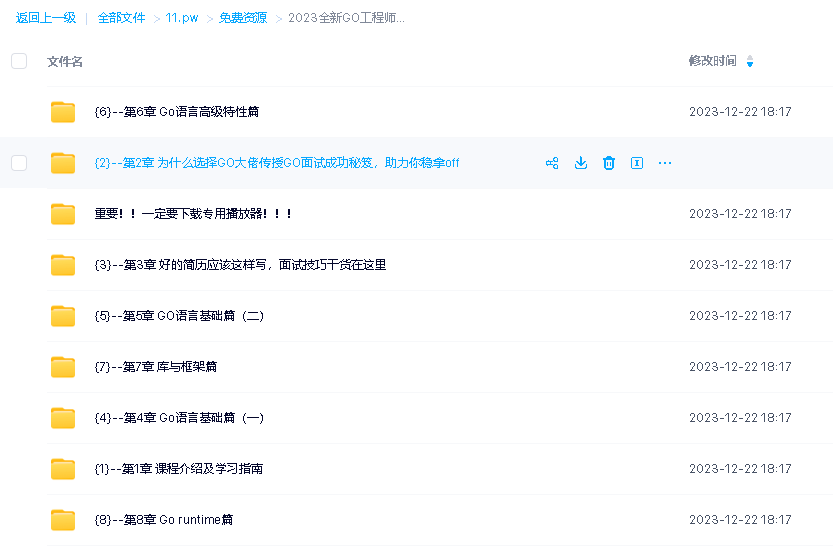Open the 第3章 好的简历应该这样写 folder name
Viewport: 833px width, 554px height.
click(x=240, y=265)
